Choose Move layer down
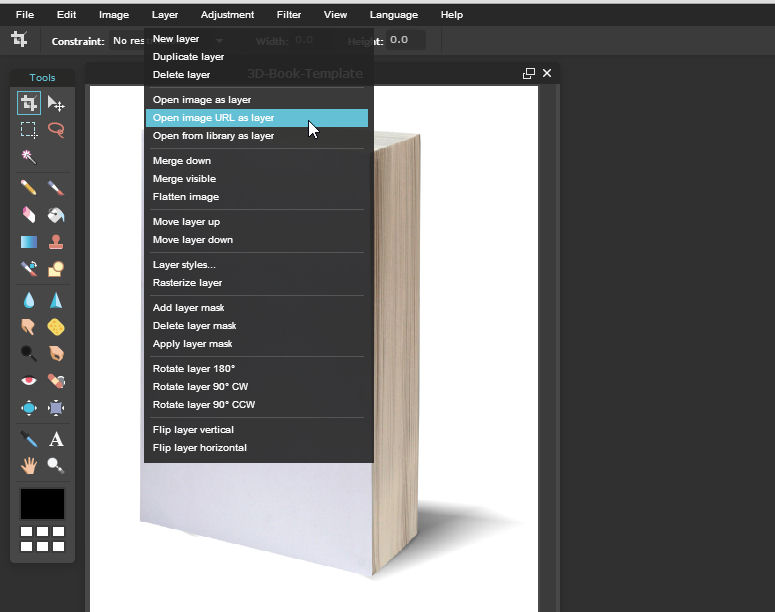The height and width of the screenshot is (612, 775). [257, 240]
